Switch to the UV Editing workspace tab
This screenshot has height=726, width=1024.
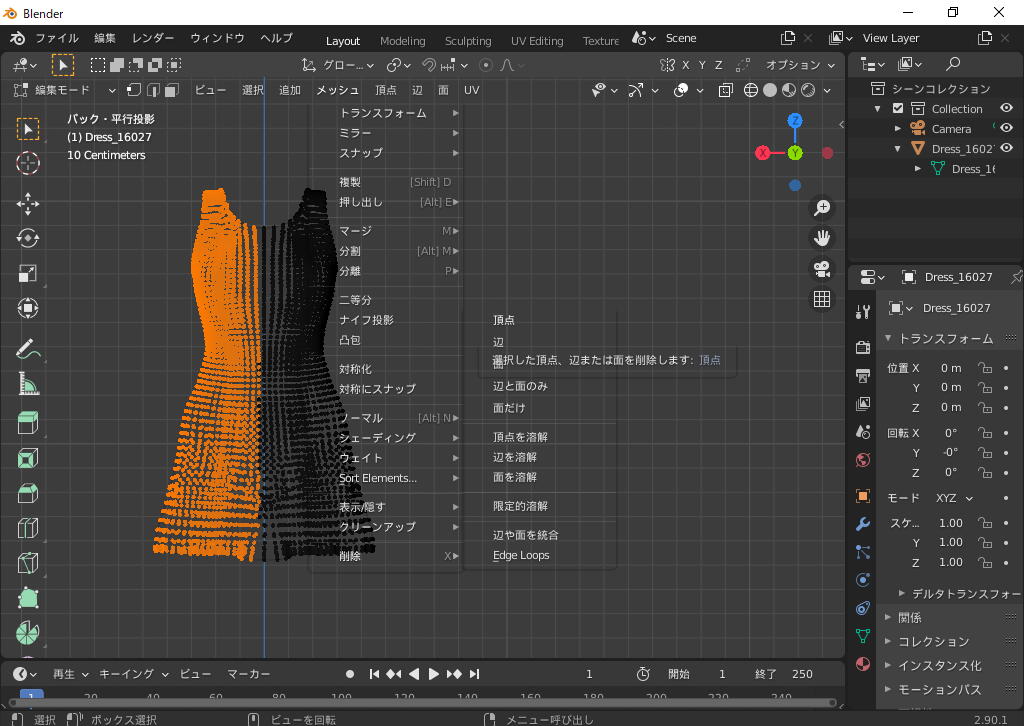(537, 41)
